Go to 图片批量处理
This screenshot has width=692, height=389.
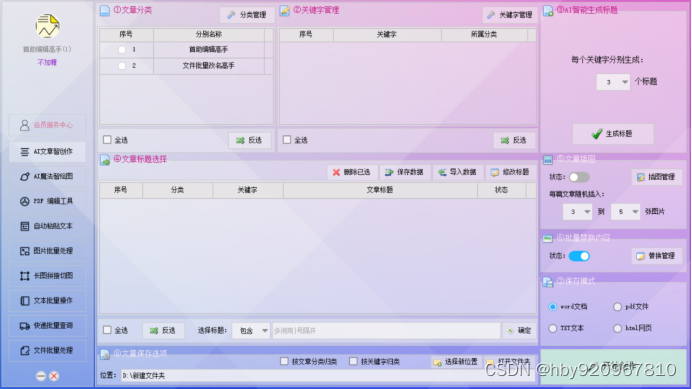[x=47, y=251]
